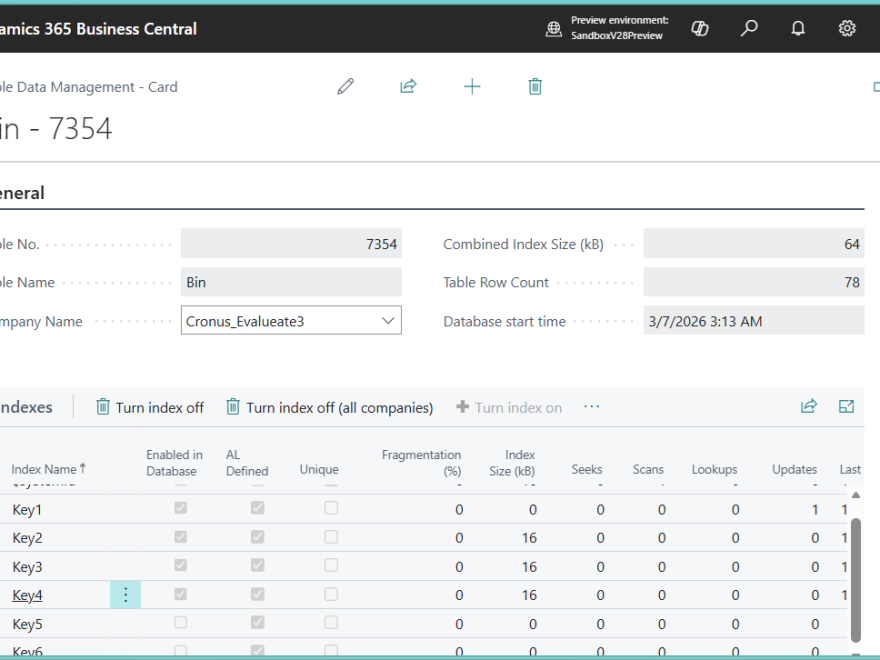Open the settings gear
The height and width of the screenshot is (660, 880).
847,28
